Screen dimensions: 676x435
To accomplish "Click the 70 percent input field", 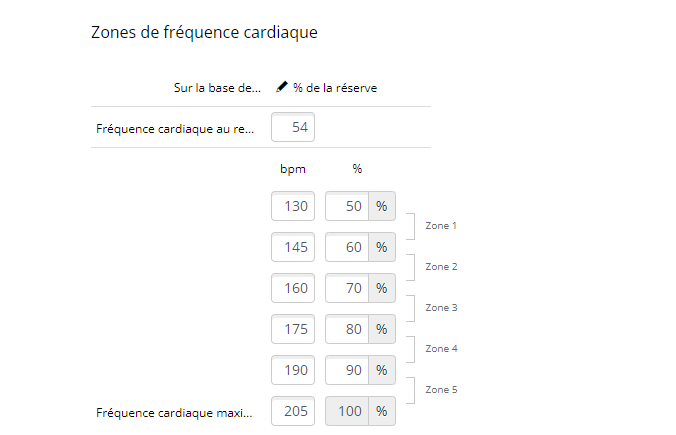I will (348, 288).
